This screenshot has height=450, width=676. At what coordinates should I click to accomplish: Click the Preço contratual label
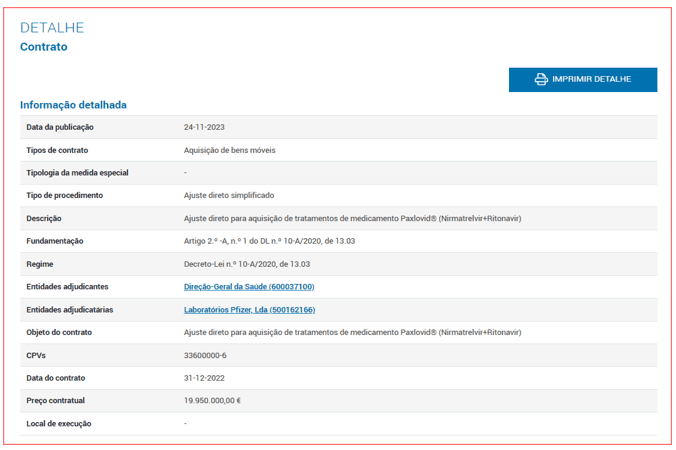58,401
